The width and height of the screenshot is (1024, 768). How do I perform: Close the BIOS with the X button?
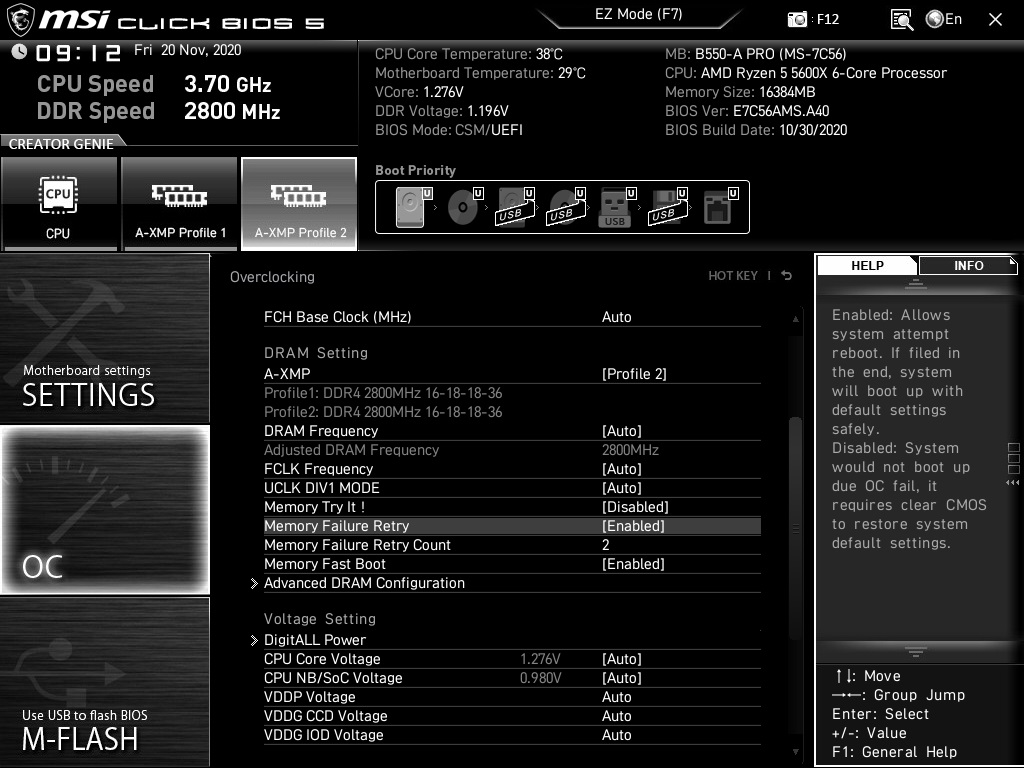point(995,20)
